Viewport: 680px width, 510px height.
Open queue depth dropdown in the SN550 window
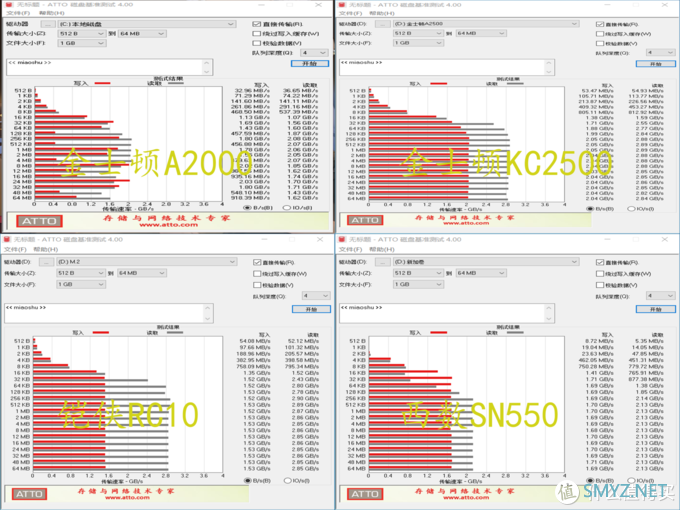(660, 295)
